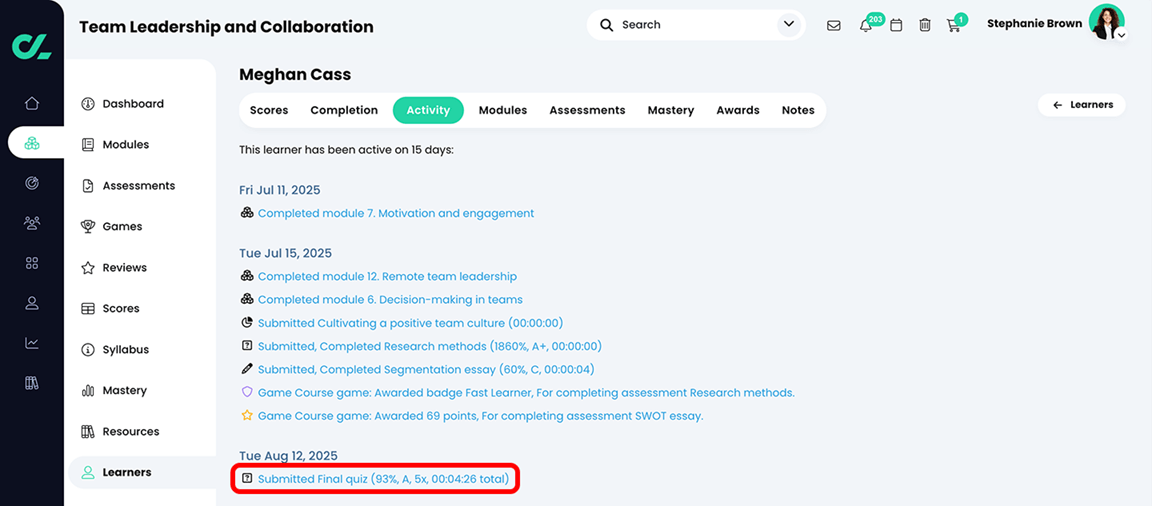This screenshot has width=1152, height=506.
Task: Click shield badge icon beside Fast Learner
Action: click(247, 393)
